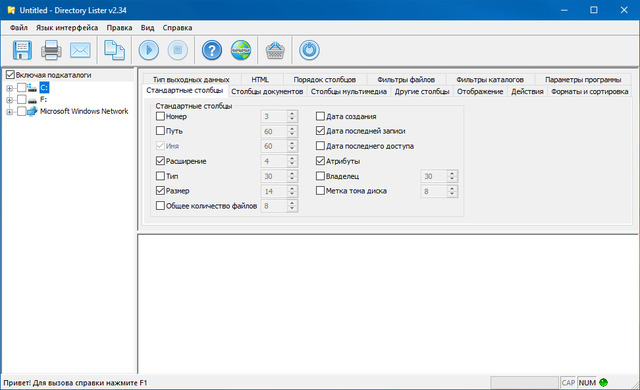Click the power exit toolbar icon

coord(309,50)
